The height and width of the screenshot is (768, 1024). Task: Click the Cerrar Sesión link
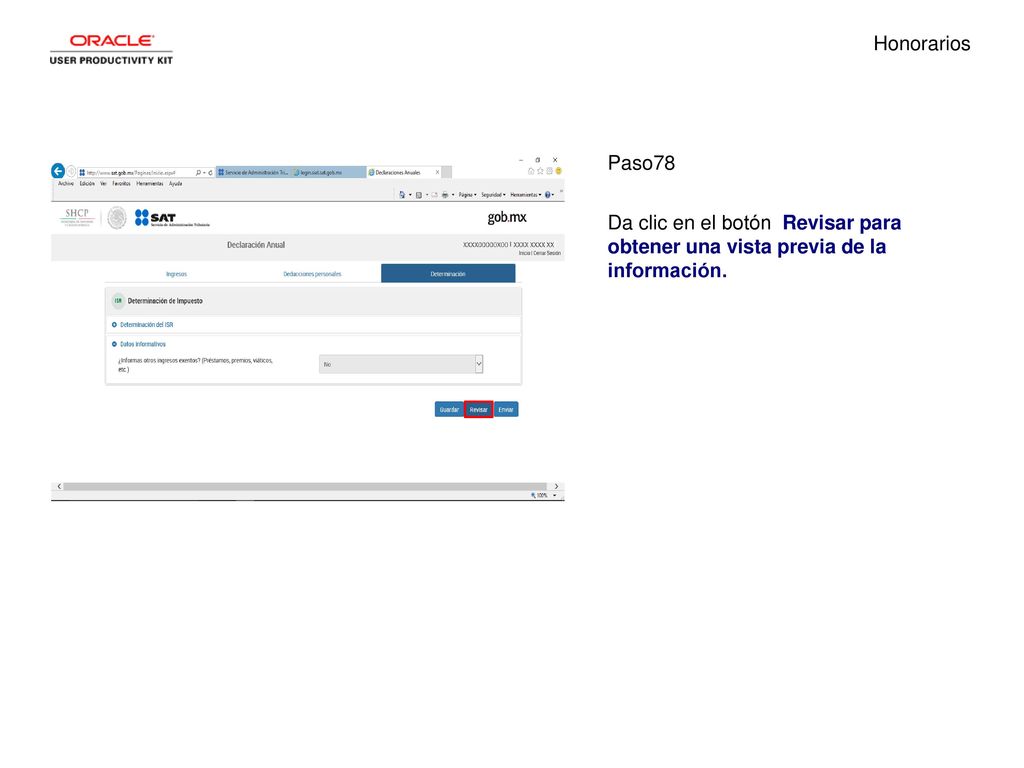(547, 253)
